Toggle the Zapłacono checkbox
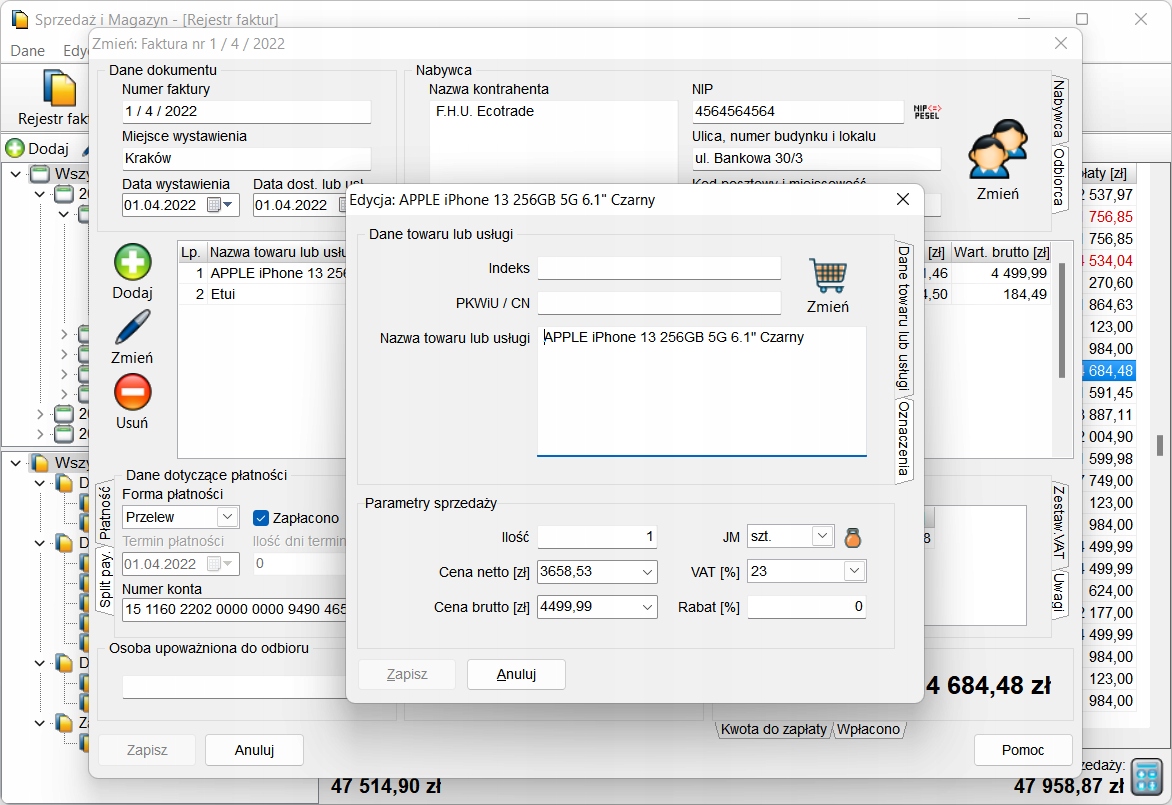This screenshot has width=1172, height=805. (262, 518)
